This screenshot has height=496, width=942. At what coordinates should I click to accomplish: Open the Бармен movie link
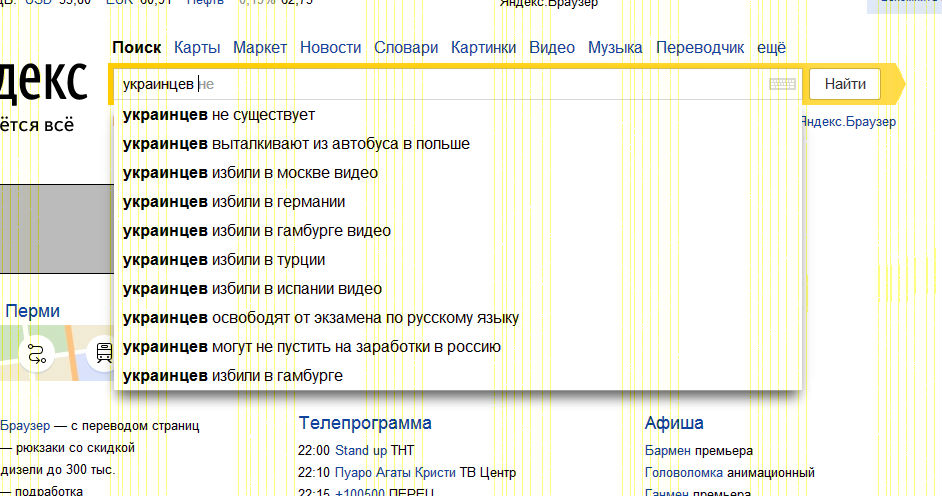667,450
